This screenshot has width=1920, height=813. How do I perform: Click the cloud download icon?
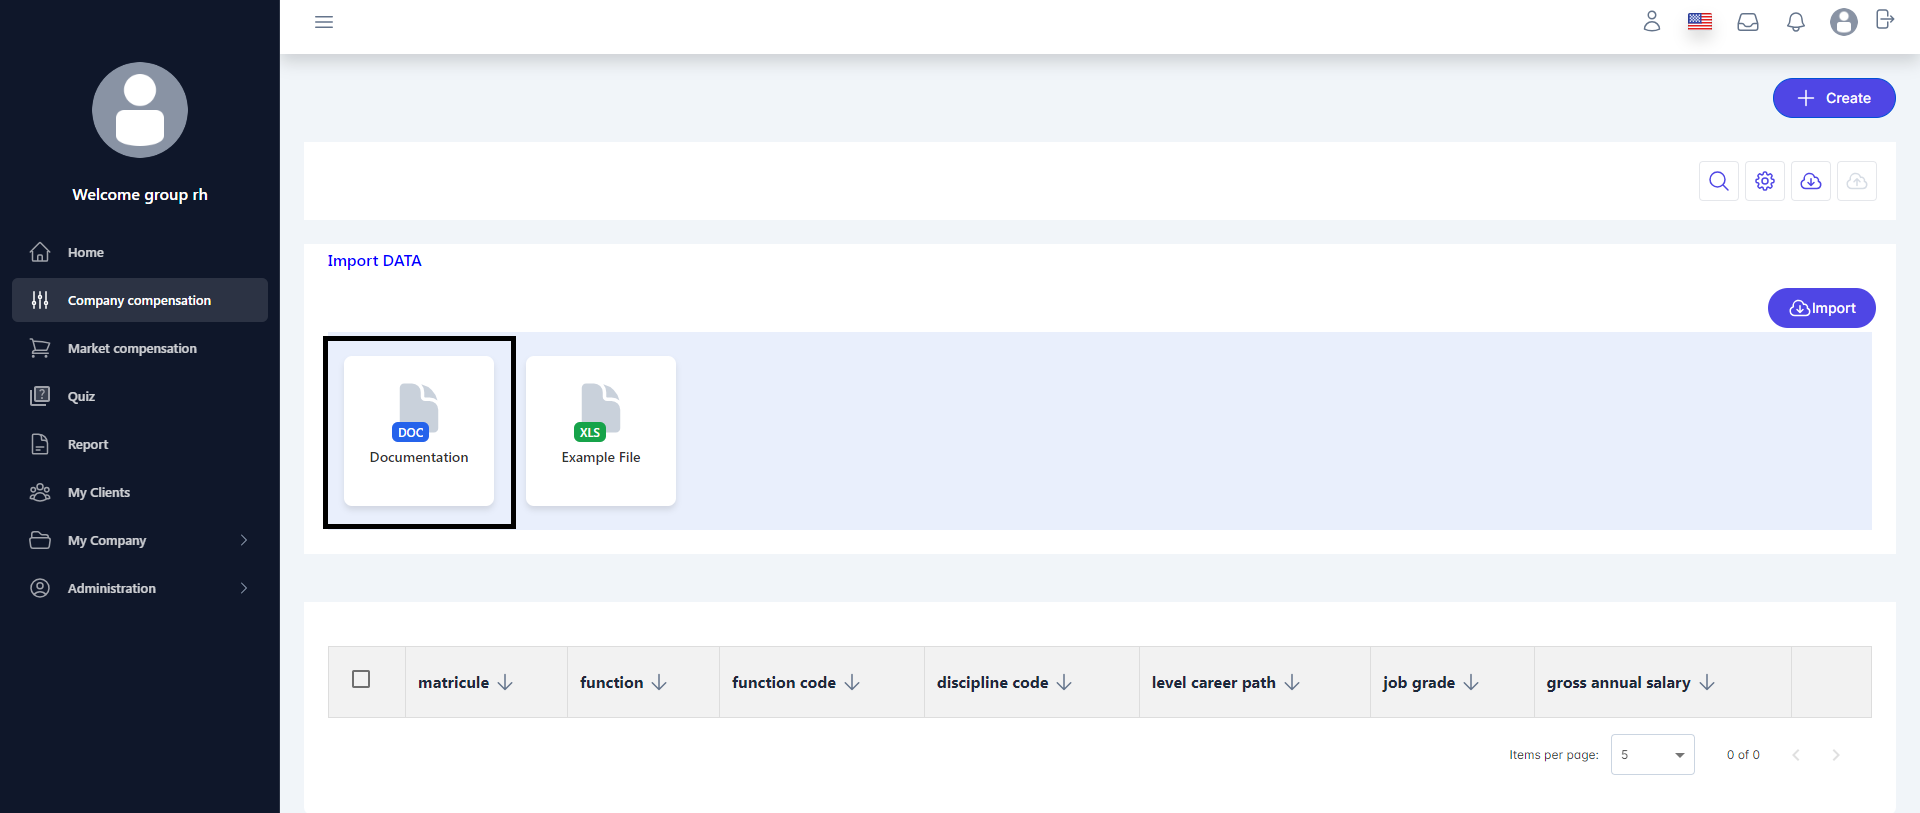coord(1810,181)
